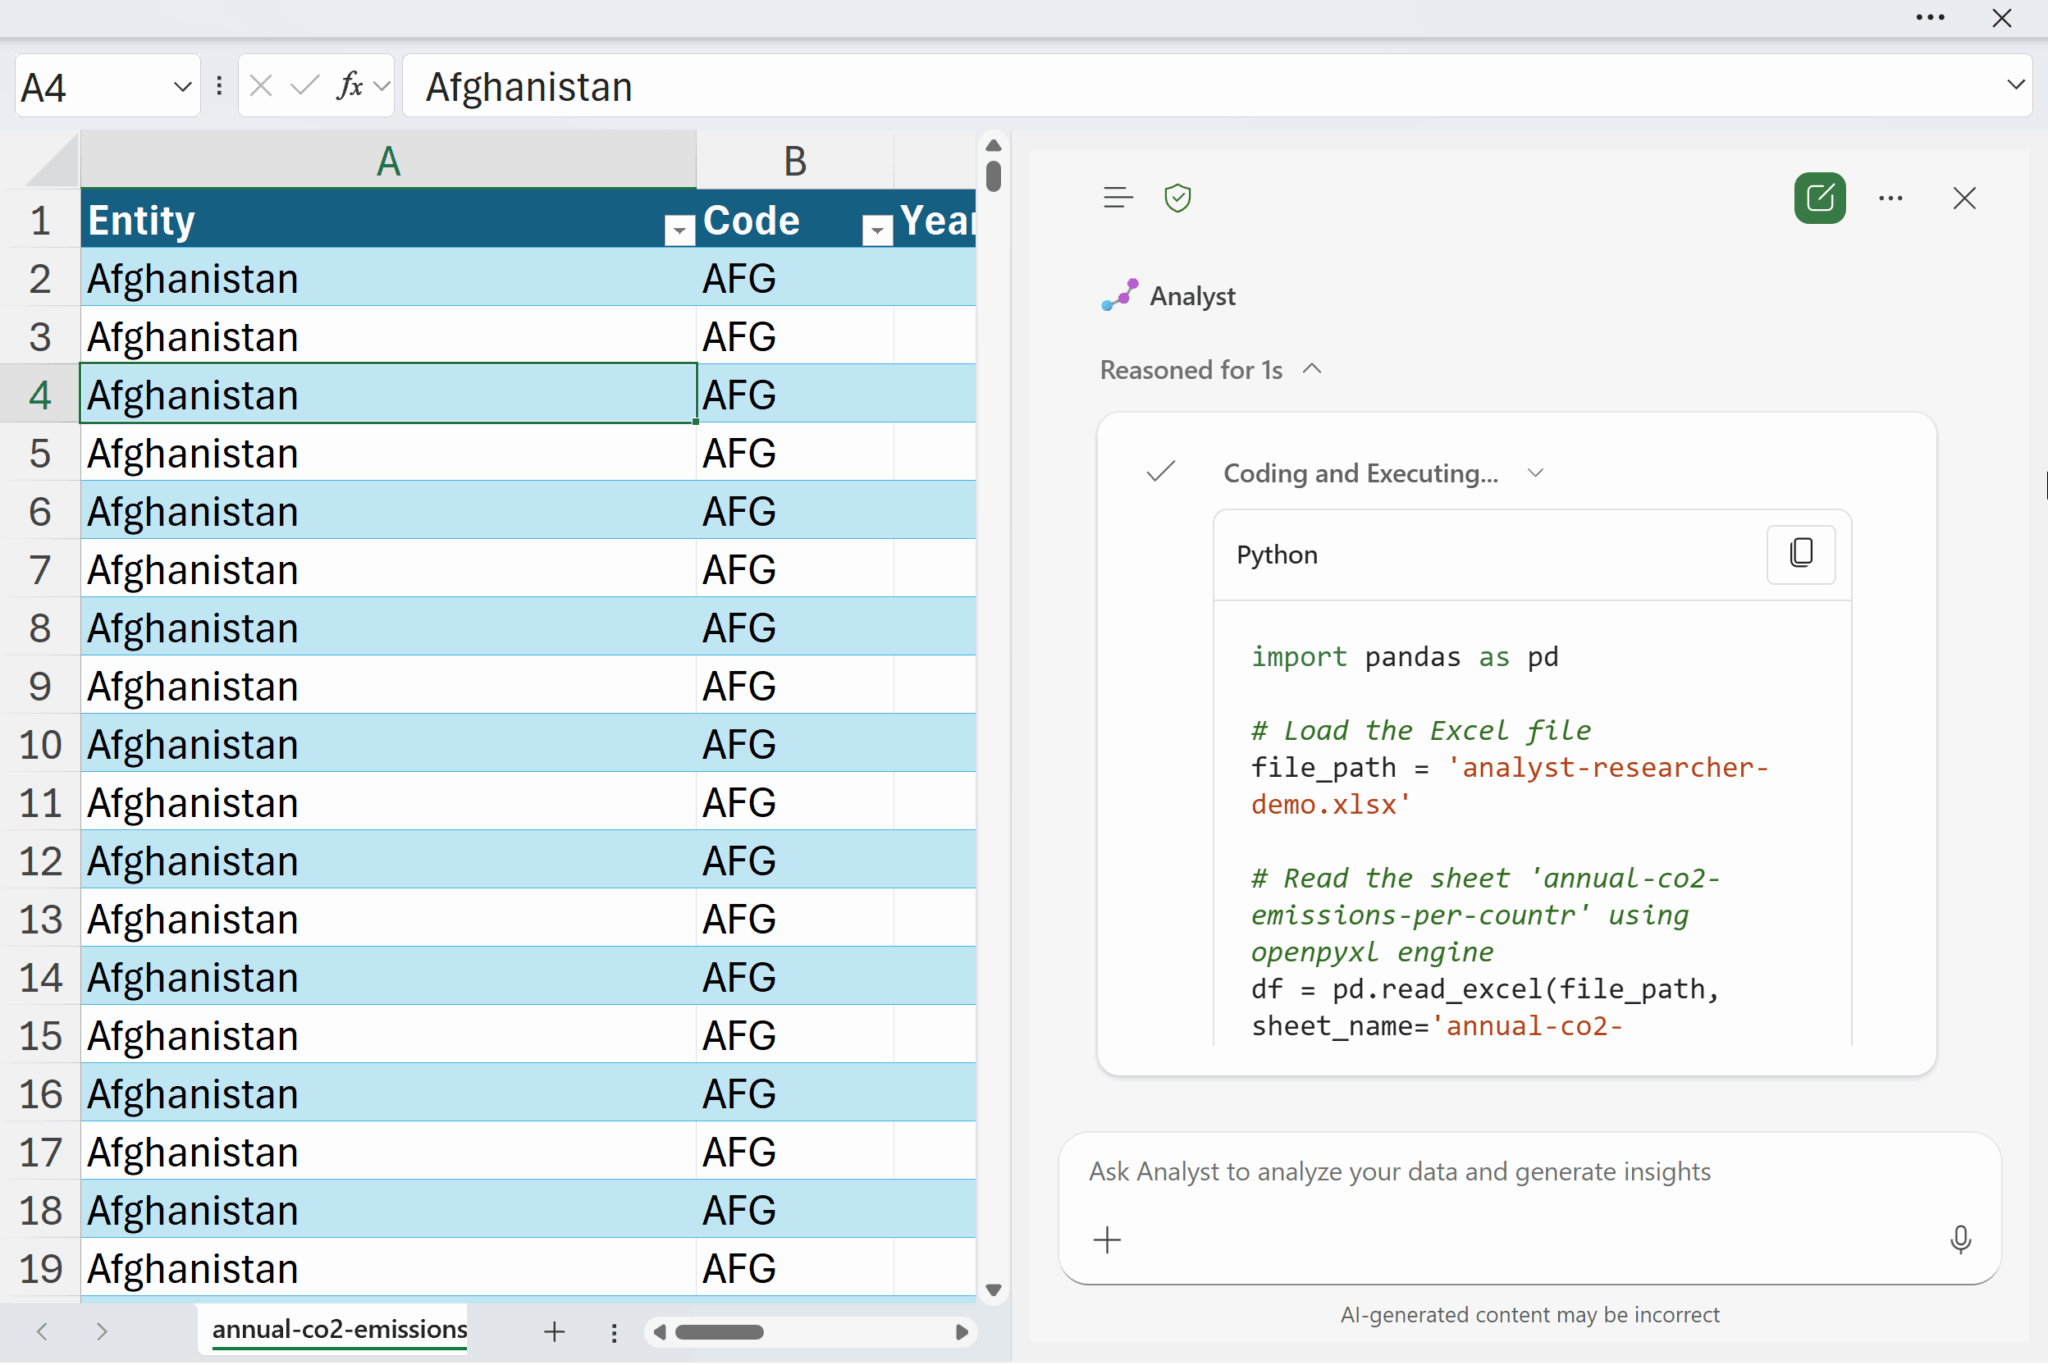Select column A header

tap(388, 160)
